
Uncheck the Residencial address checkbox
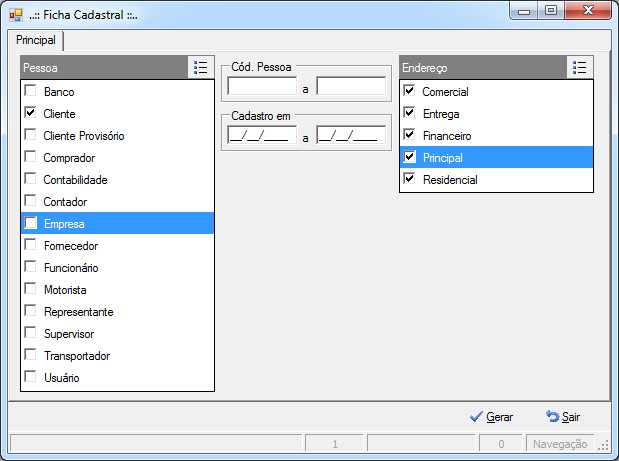[x=409, y=179]
